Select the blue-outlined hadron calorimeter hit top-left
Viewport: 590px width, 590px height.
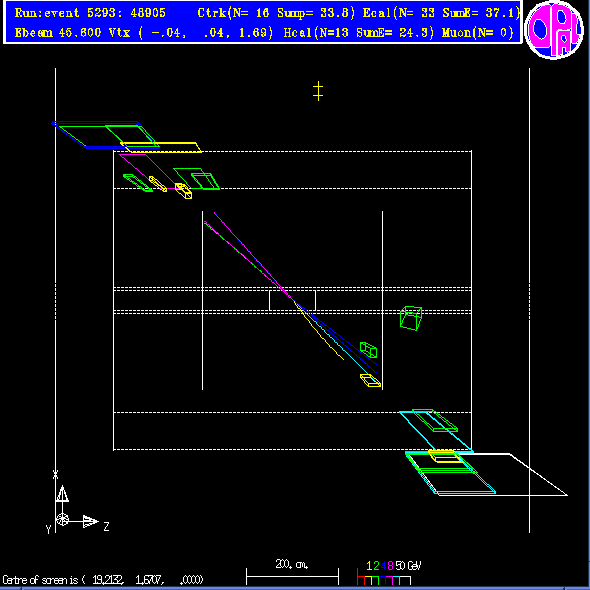(105, 135)
